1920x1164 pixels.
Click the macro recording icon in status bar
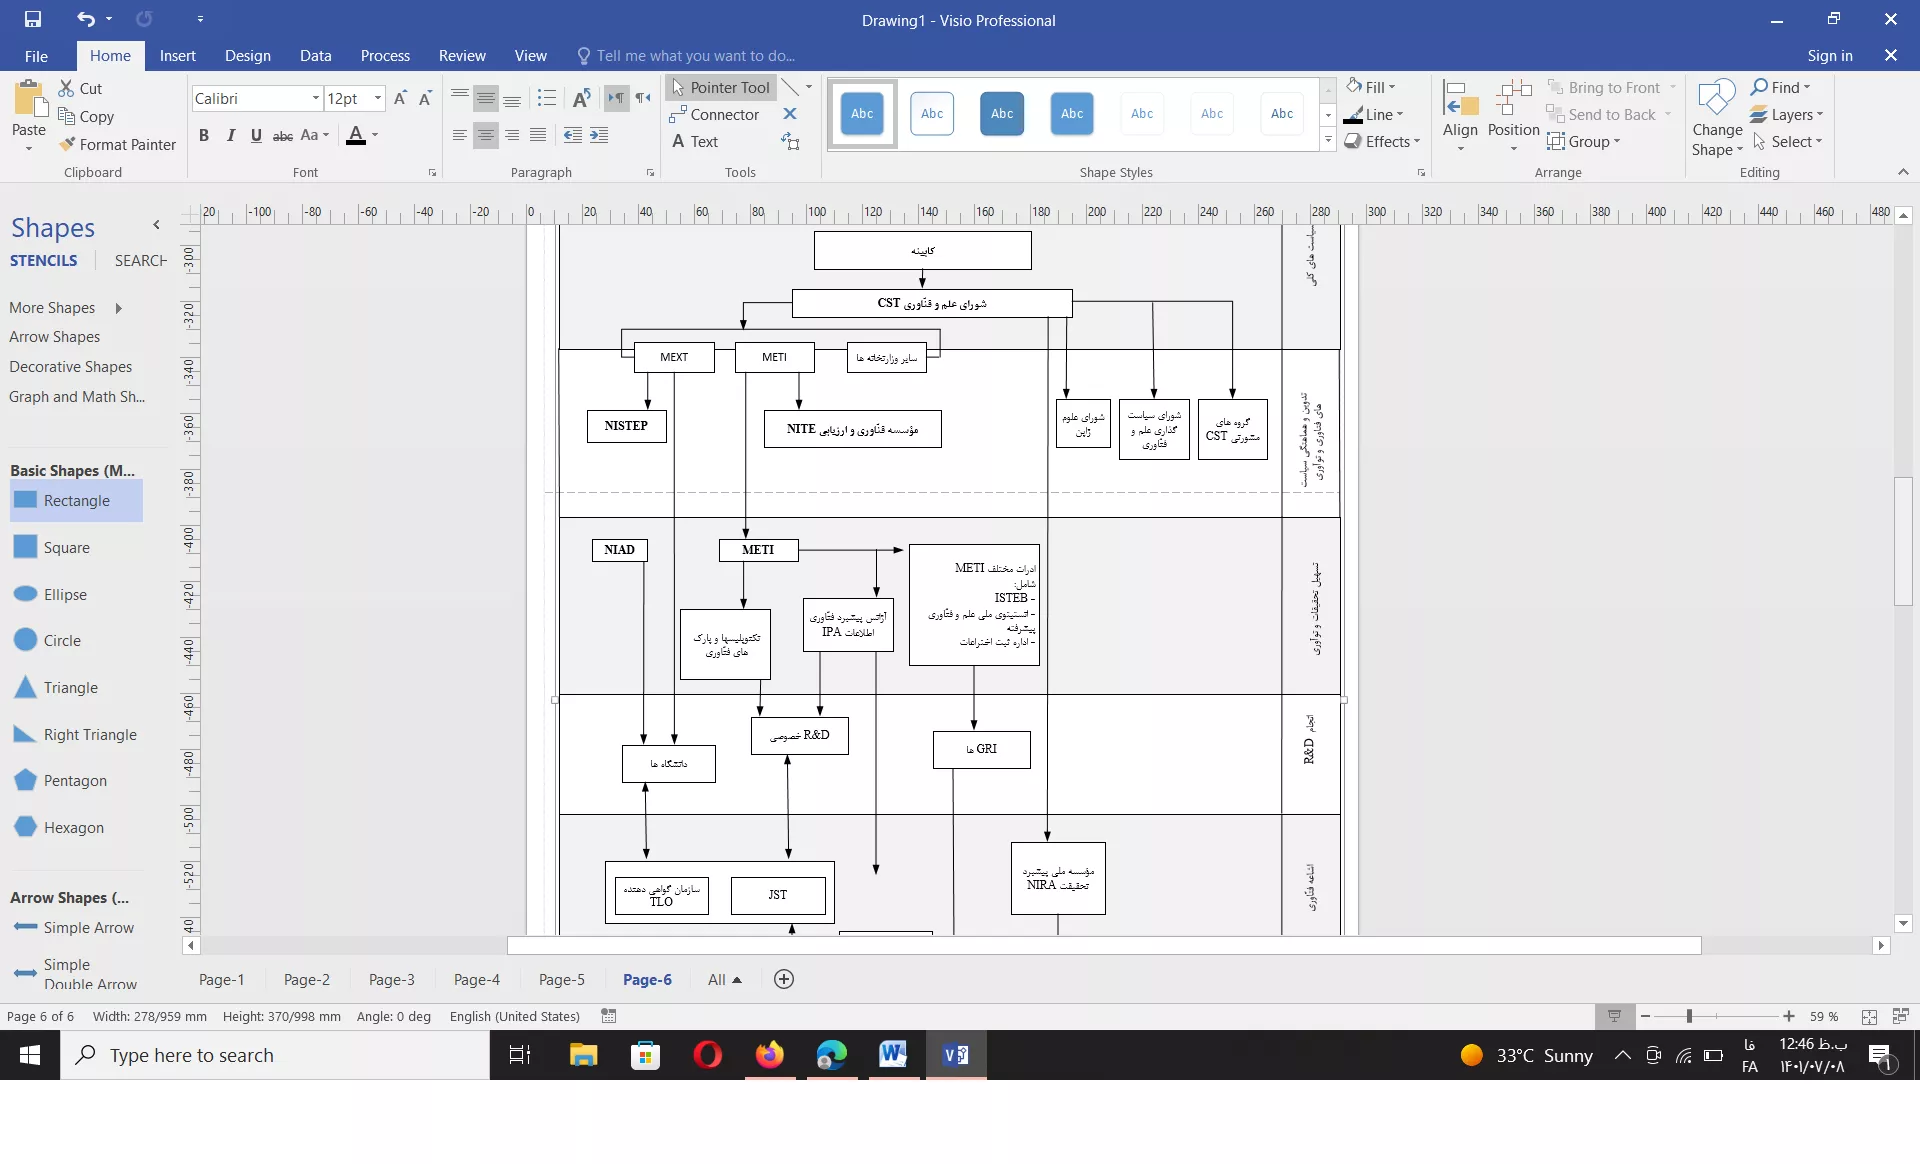point(608,1016)
